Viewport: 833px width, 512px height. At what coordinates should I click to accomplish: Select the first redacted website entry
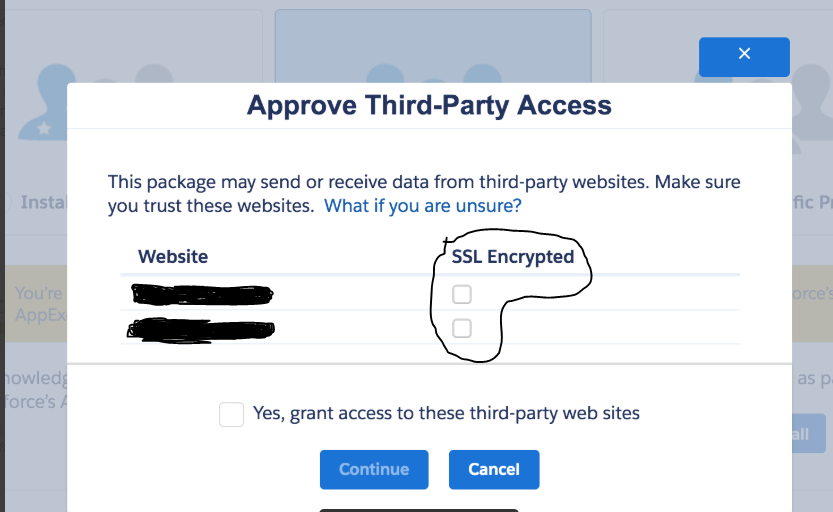click(202, 295)
